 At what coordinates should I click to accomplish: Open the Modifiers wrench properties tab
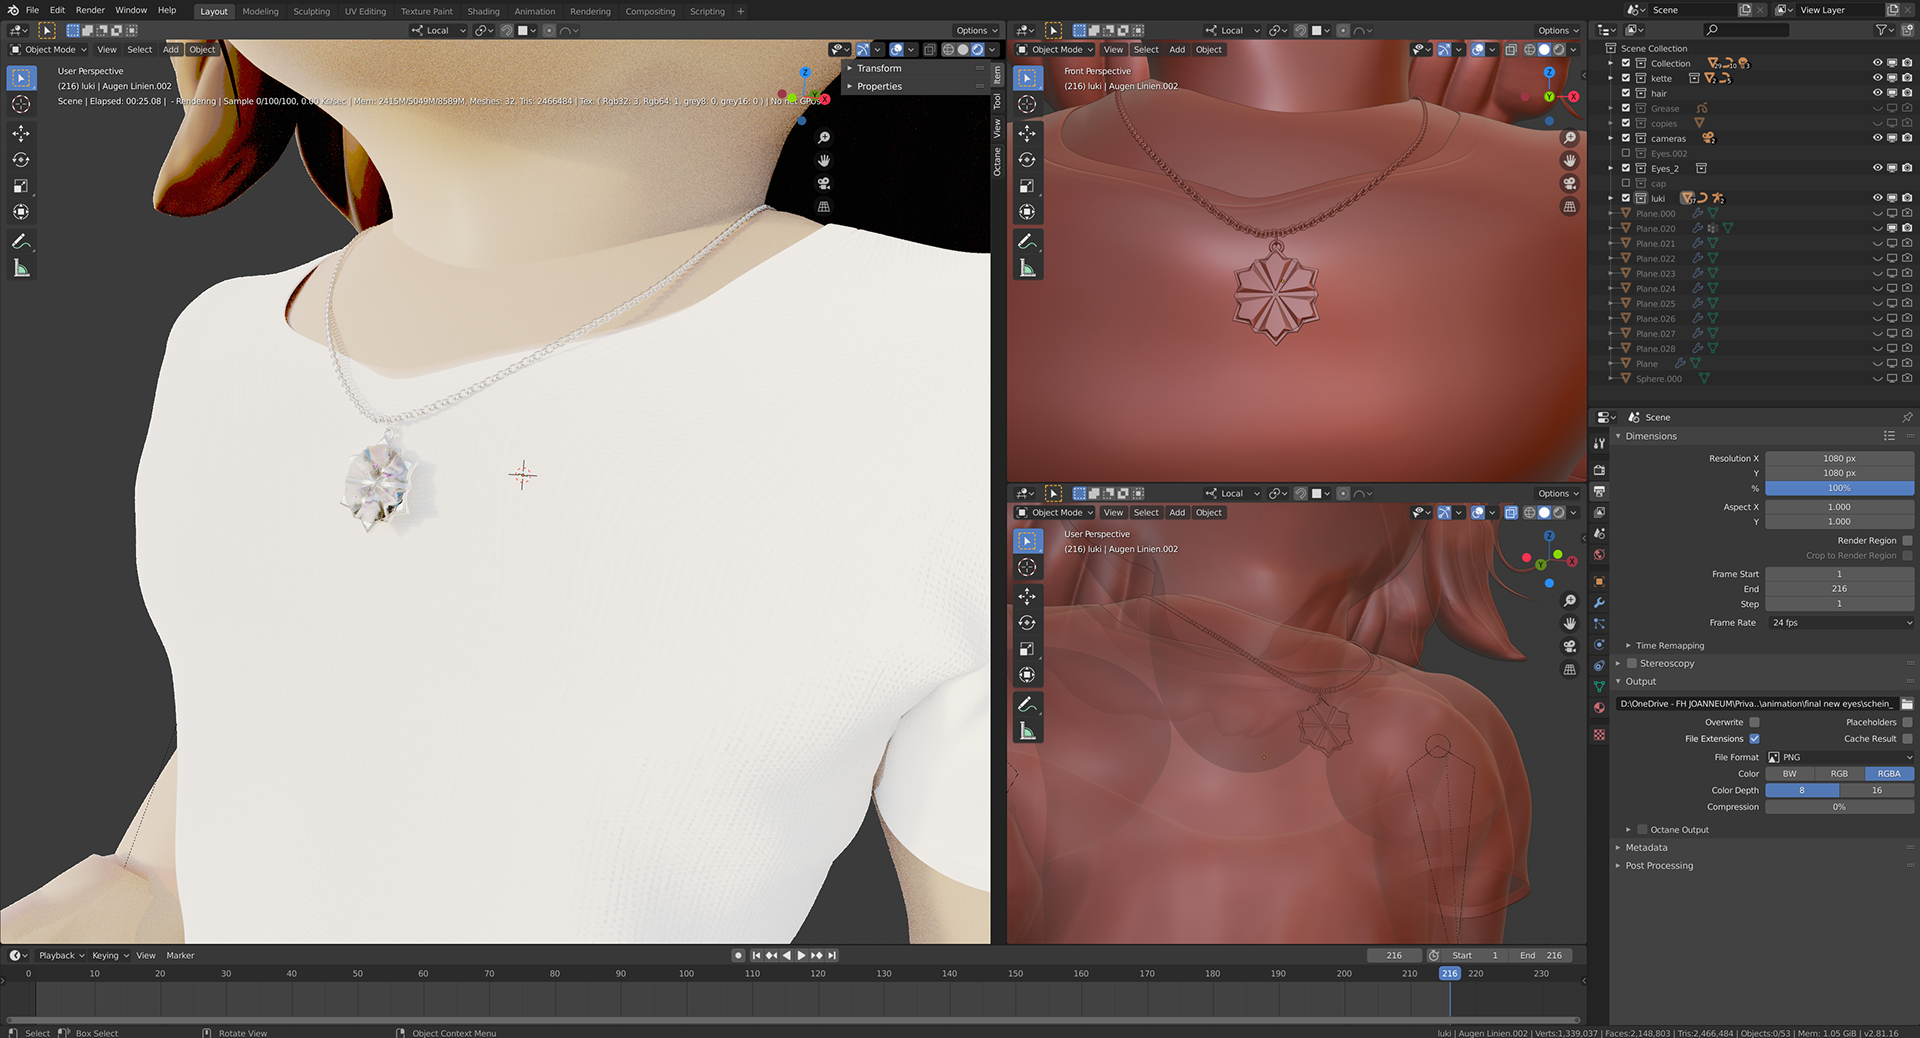[x=1599, y=603]
